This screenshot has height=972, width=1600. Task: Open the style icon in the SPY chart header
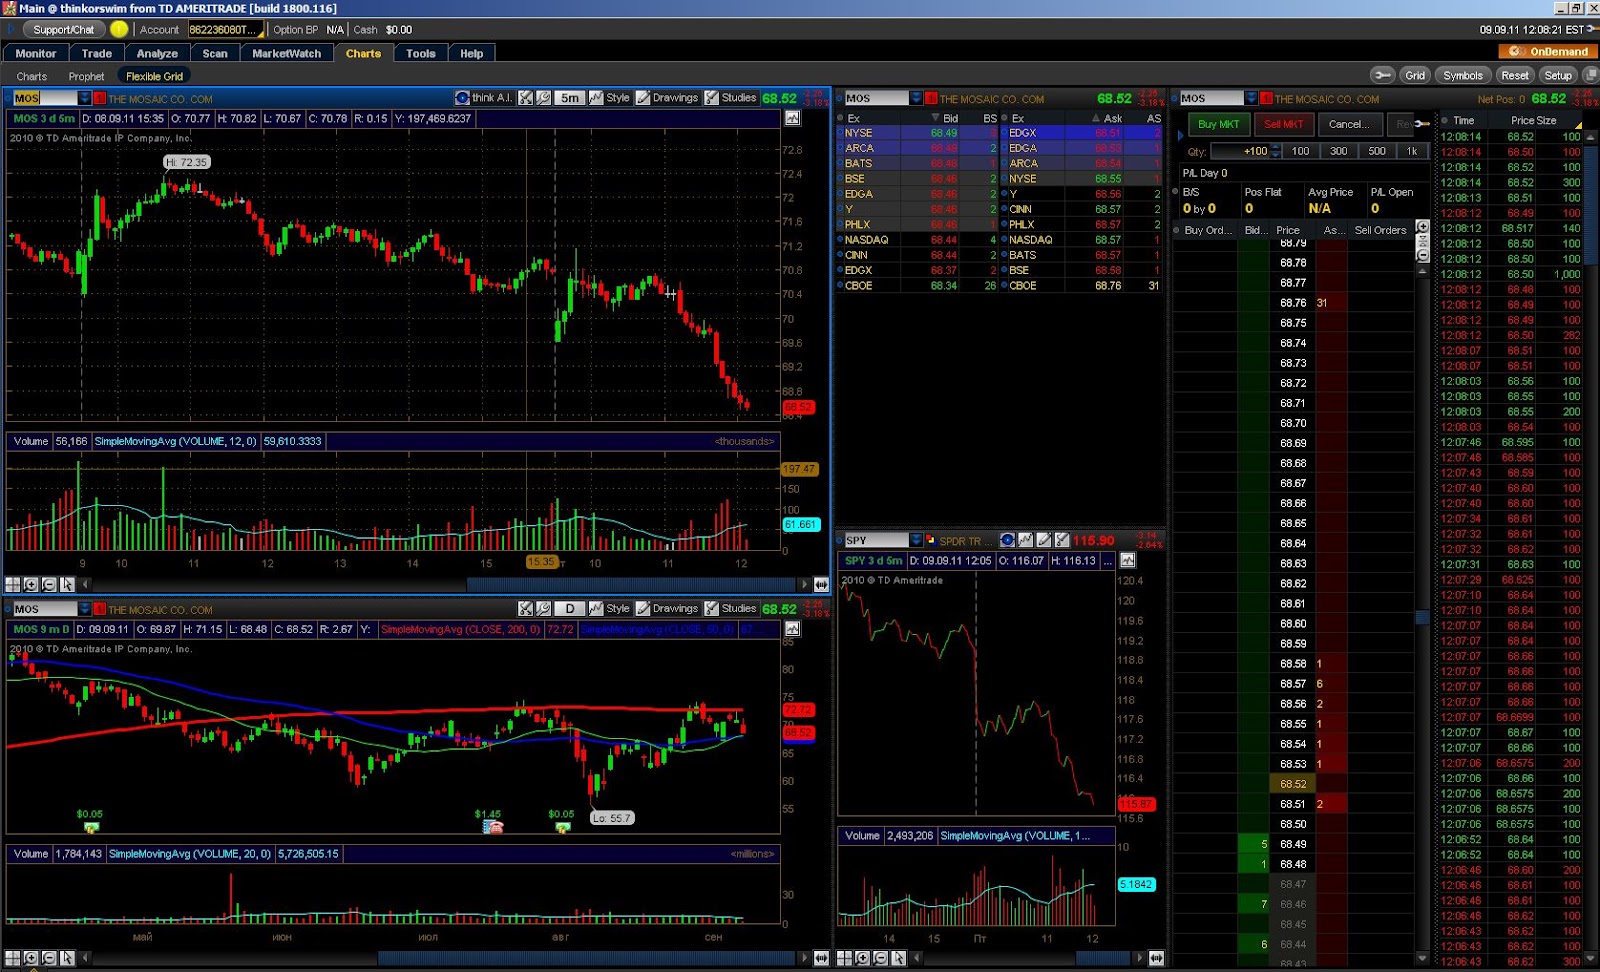coord(1025,540)
